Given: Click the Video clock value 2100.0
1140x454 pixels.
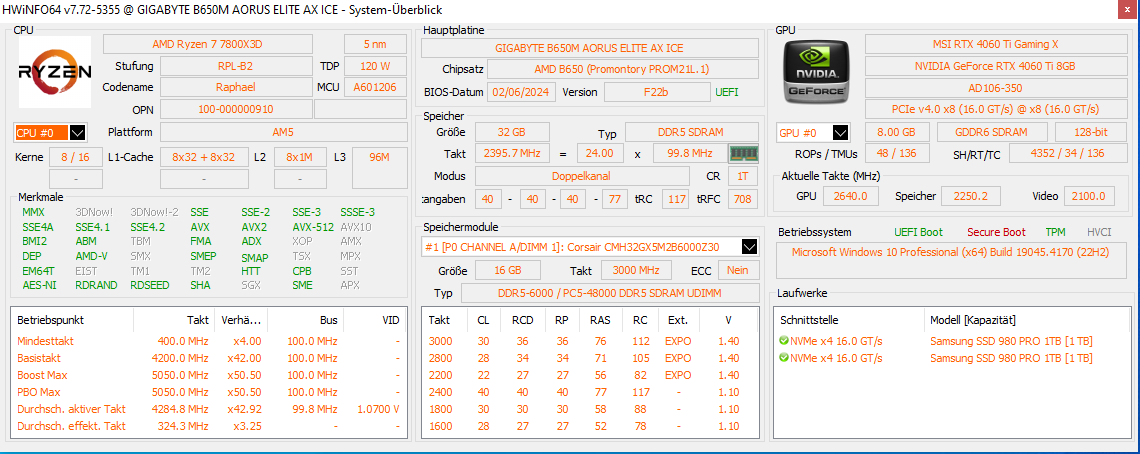Looking at the screenshot, I should pos(1088,196).
